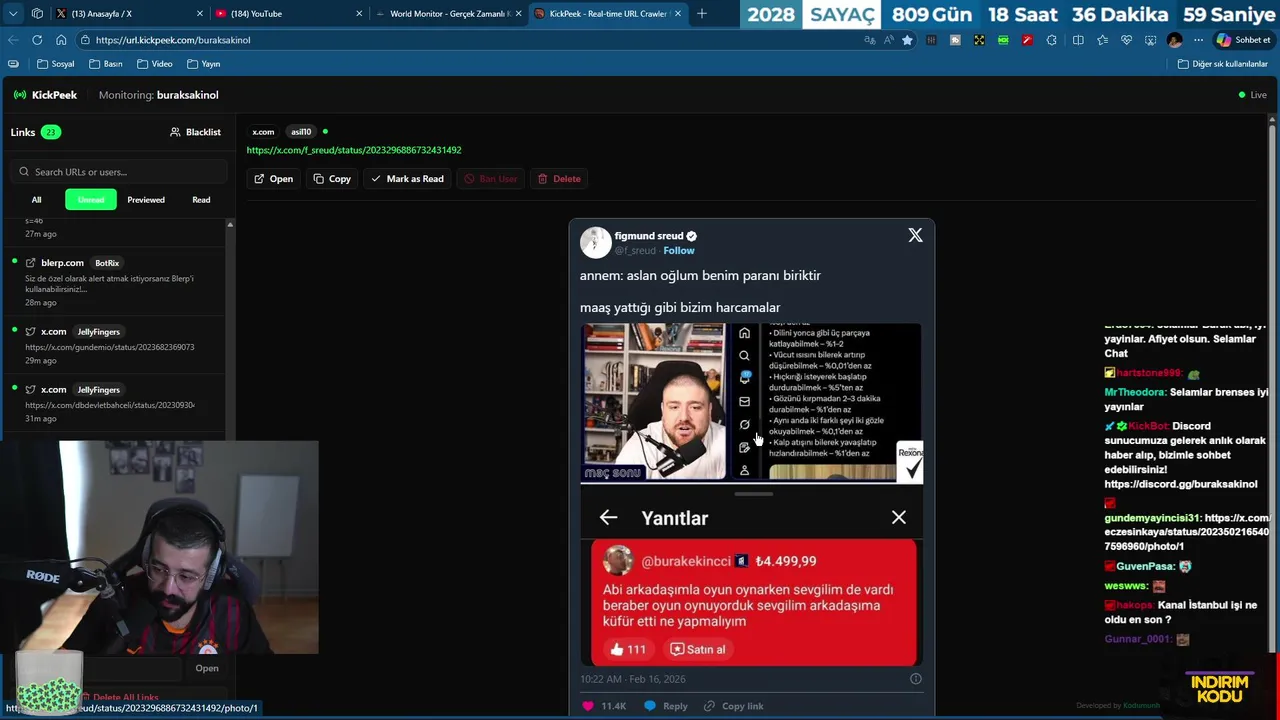Switch to the World Monitor browser tab
The height and width of the screenshot is (720, 1280).
pos(447,14)
